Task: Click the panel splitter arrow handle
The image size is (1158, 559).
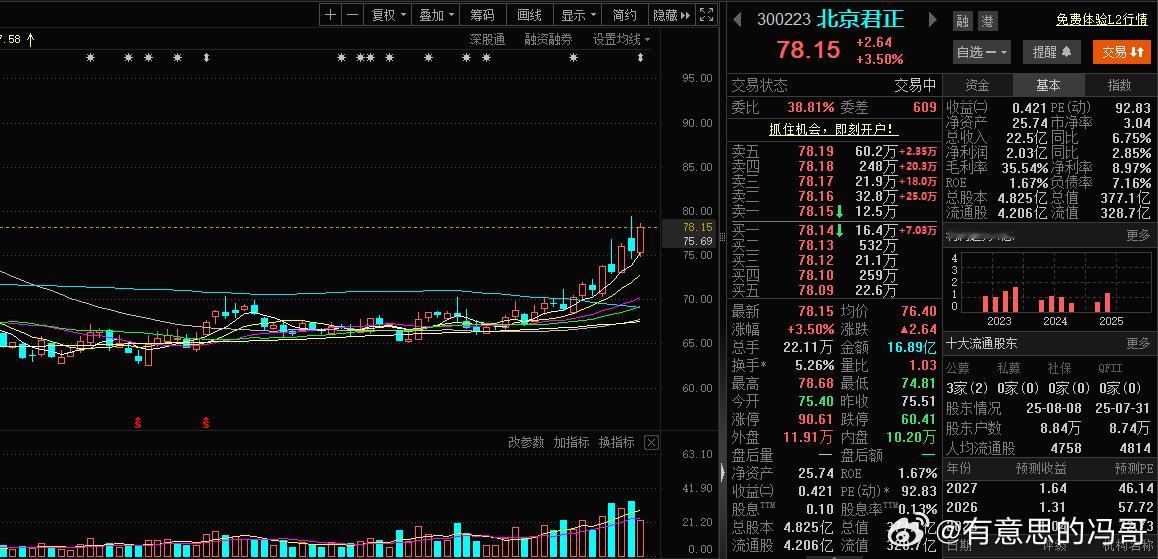Action: [x=723, y=471]
